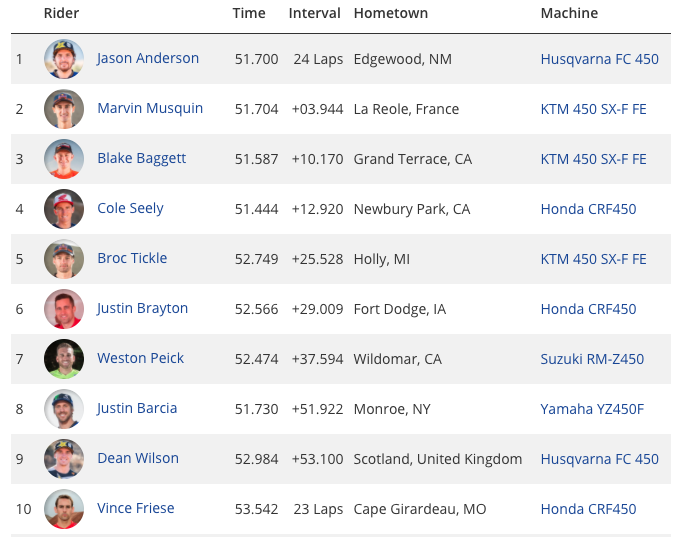The image size is (687, 537).
Task: Click the Machine column header
Action: [569, 13]
